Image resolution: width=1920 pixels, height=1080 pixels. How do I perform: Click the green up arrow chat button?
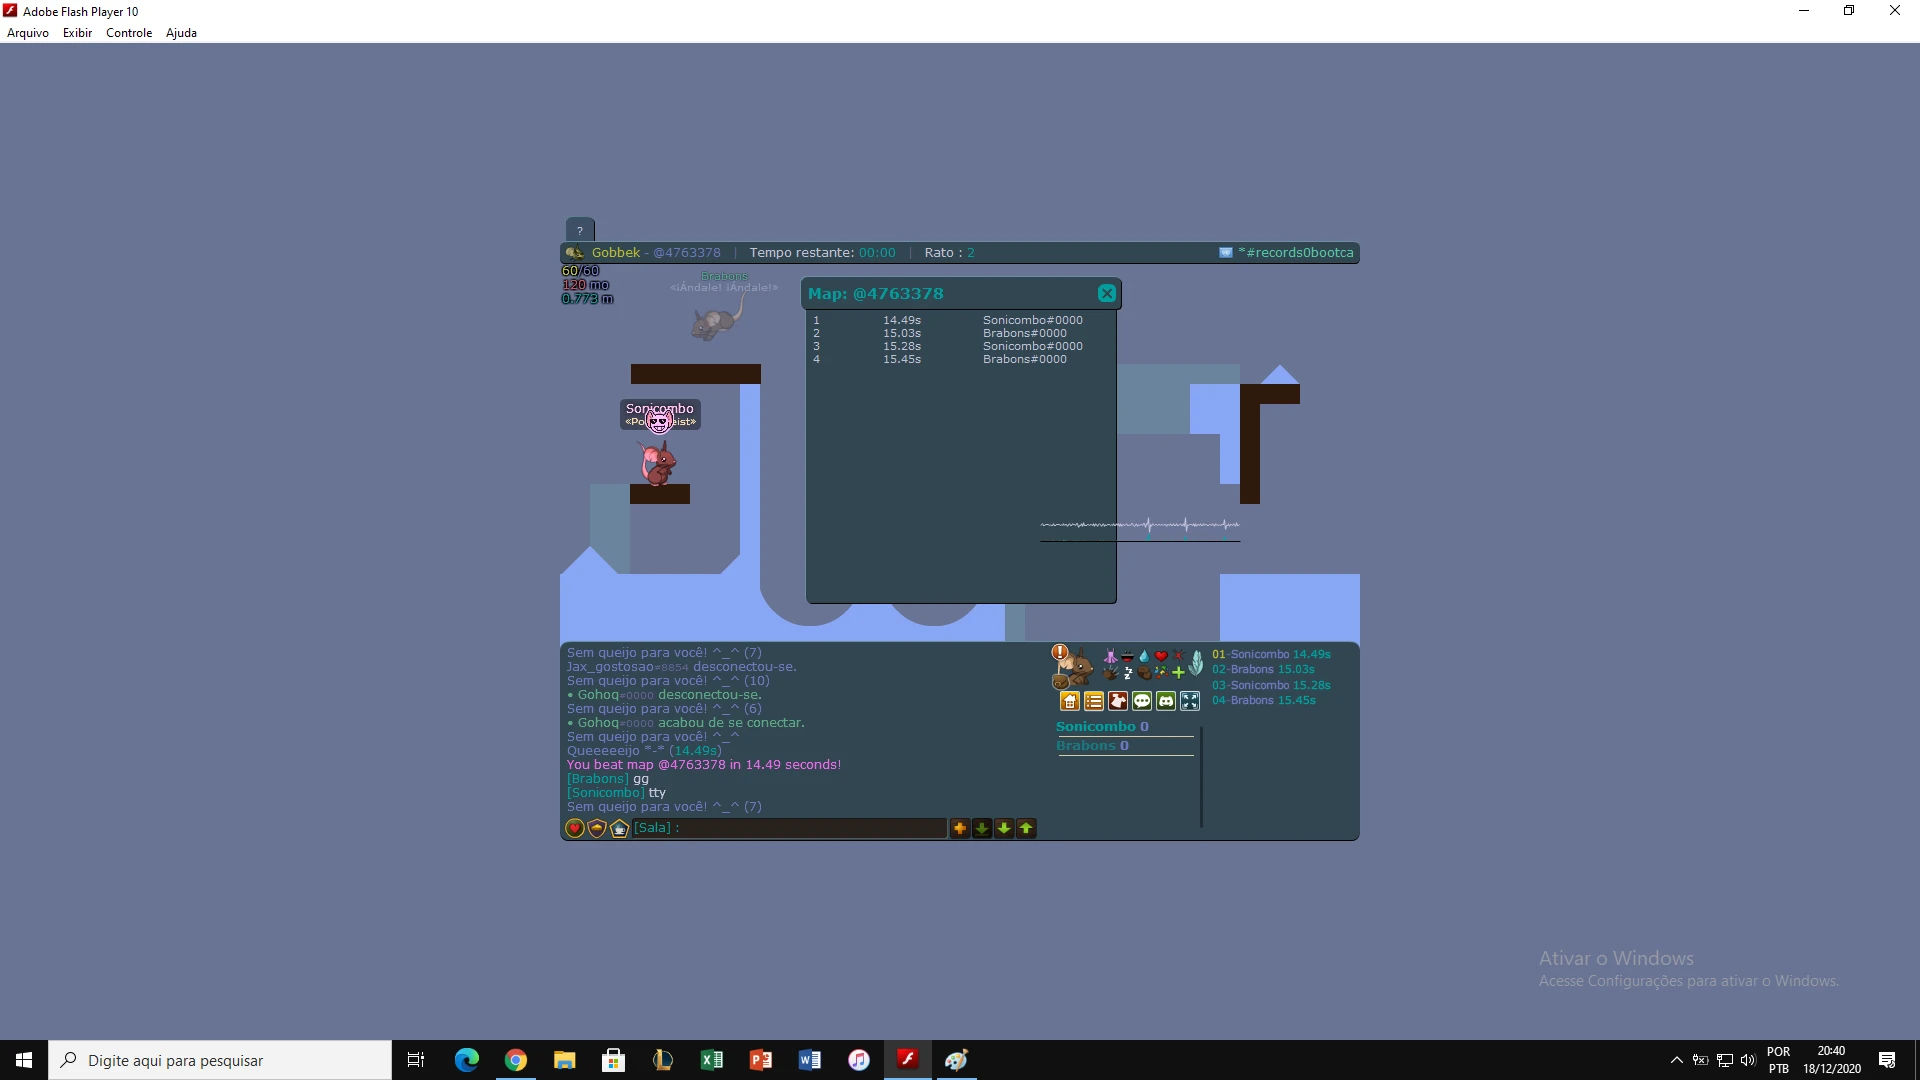(1026, 828)
